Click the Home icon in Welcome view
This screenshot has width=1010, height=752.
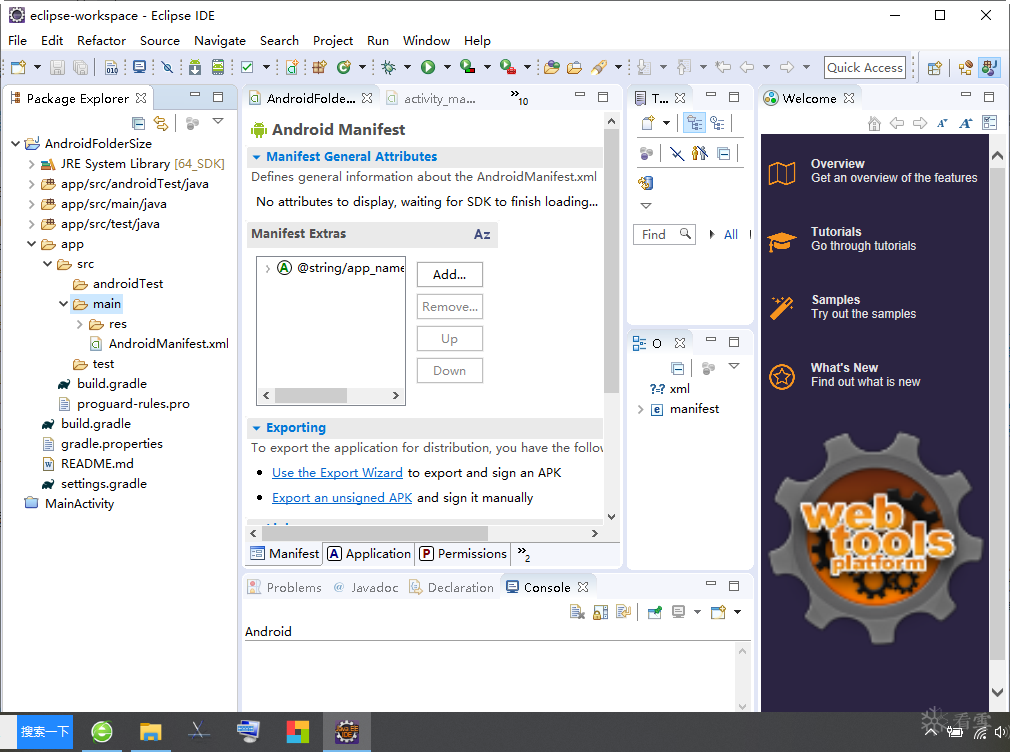click(x=874, y=123)
